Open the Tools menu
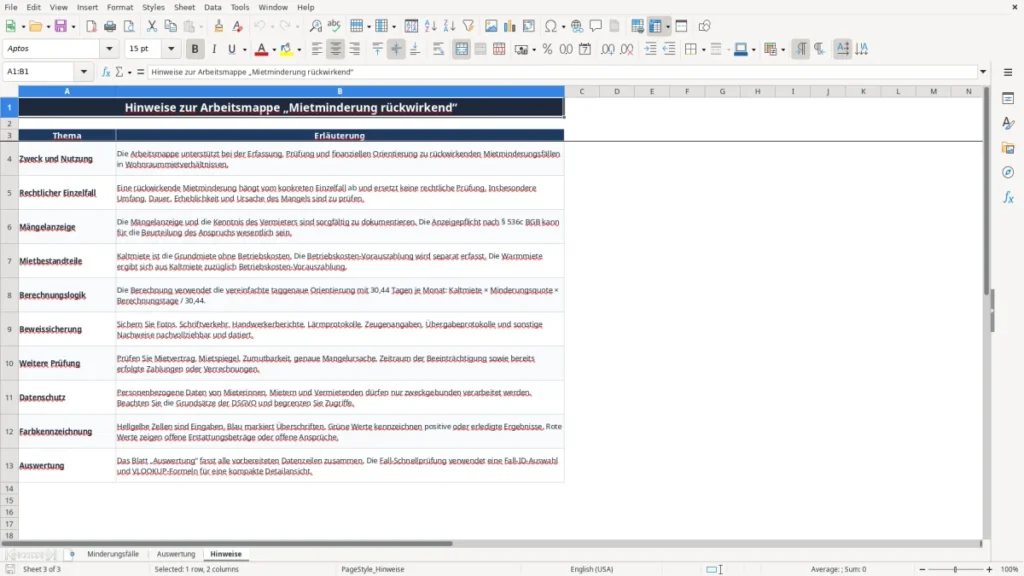The width and height of the screenshot is (1024, 576). pos(240,7)
